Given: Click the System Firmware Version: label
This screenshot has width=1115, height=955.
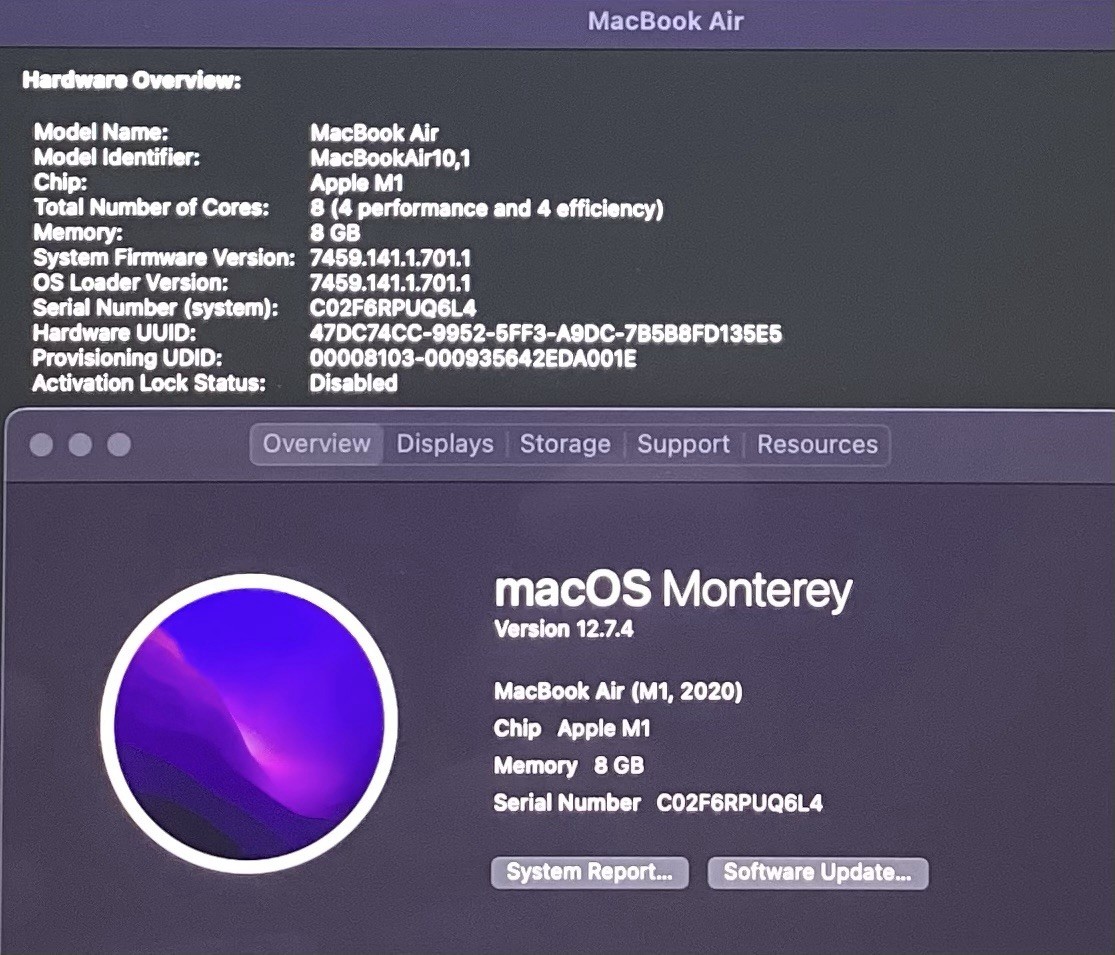Looking at the screenshot, I should point(164,258).
